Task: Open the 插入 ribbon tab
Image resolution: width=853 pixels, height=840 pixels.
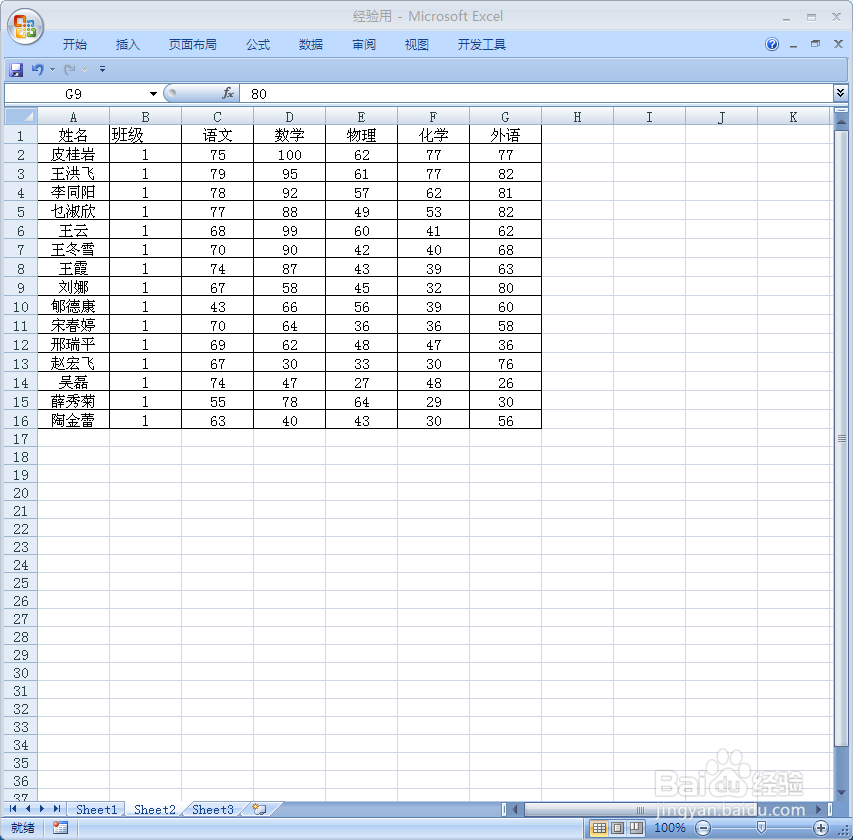Action: [x=128, y=45]
